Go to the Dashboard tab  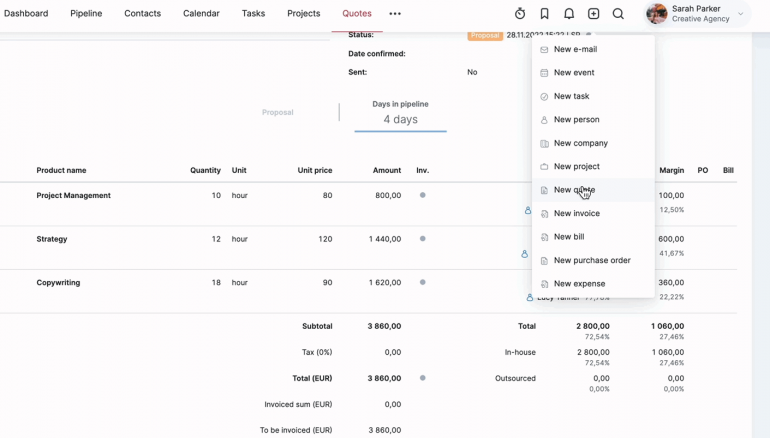click(25, 14)
